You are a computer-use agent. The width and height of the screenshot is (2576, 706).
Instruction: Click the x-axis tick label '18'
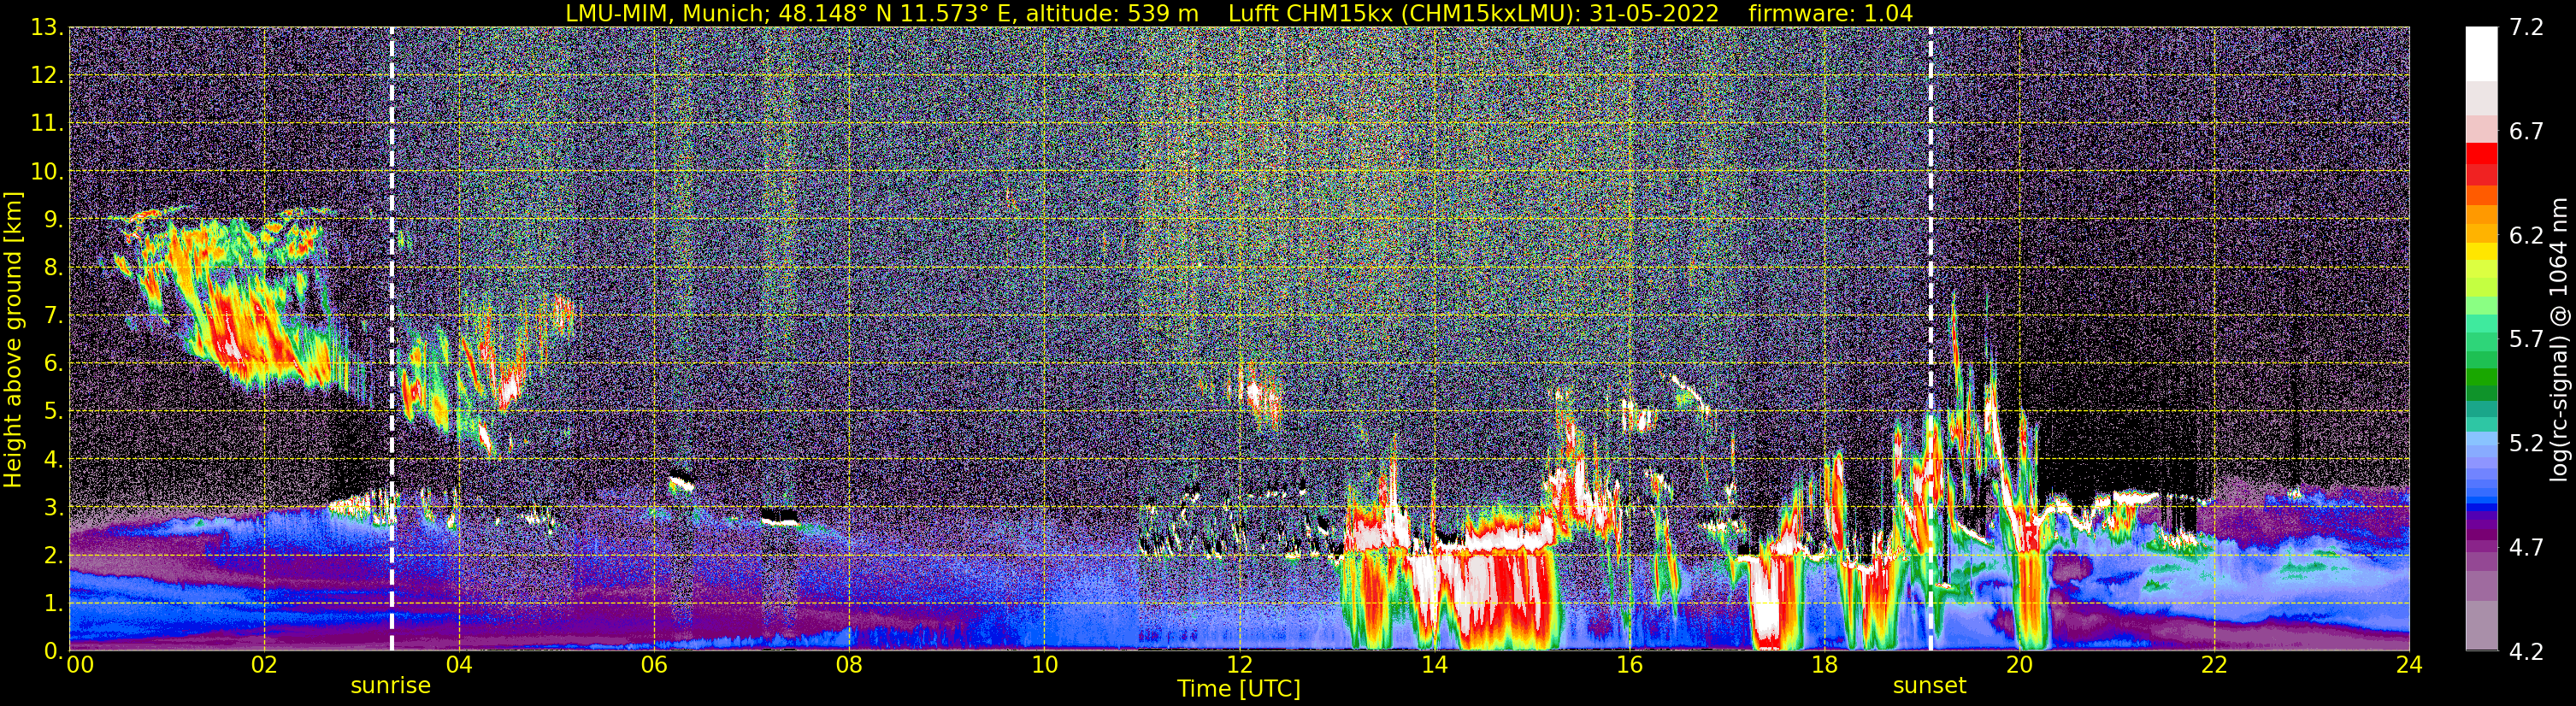point(1824,666)
